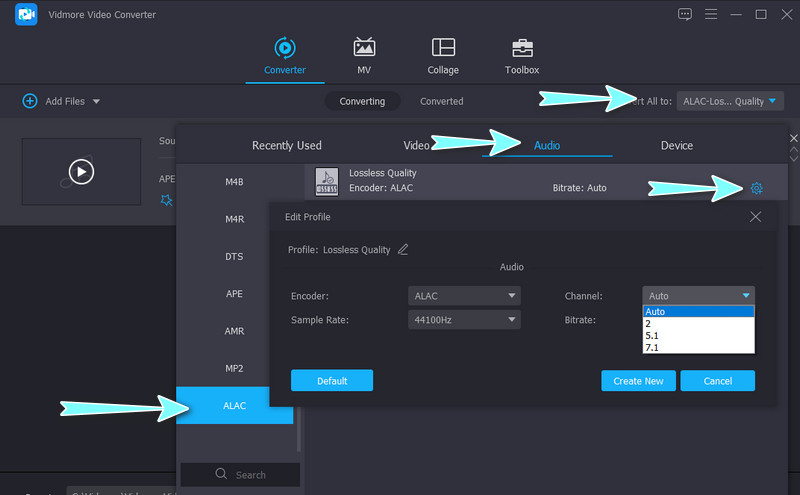The image size is (800, 495).
Task: Click the Default button
Action: 332,381
